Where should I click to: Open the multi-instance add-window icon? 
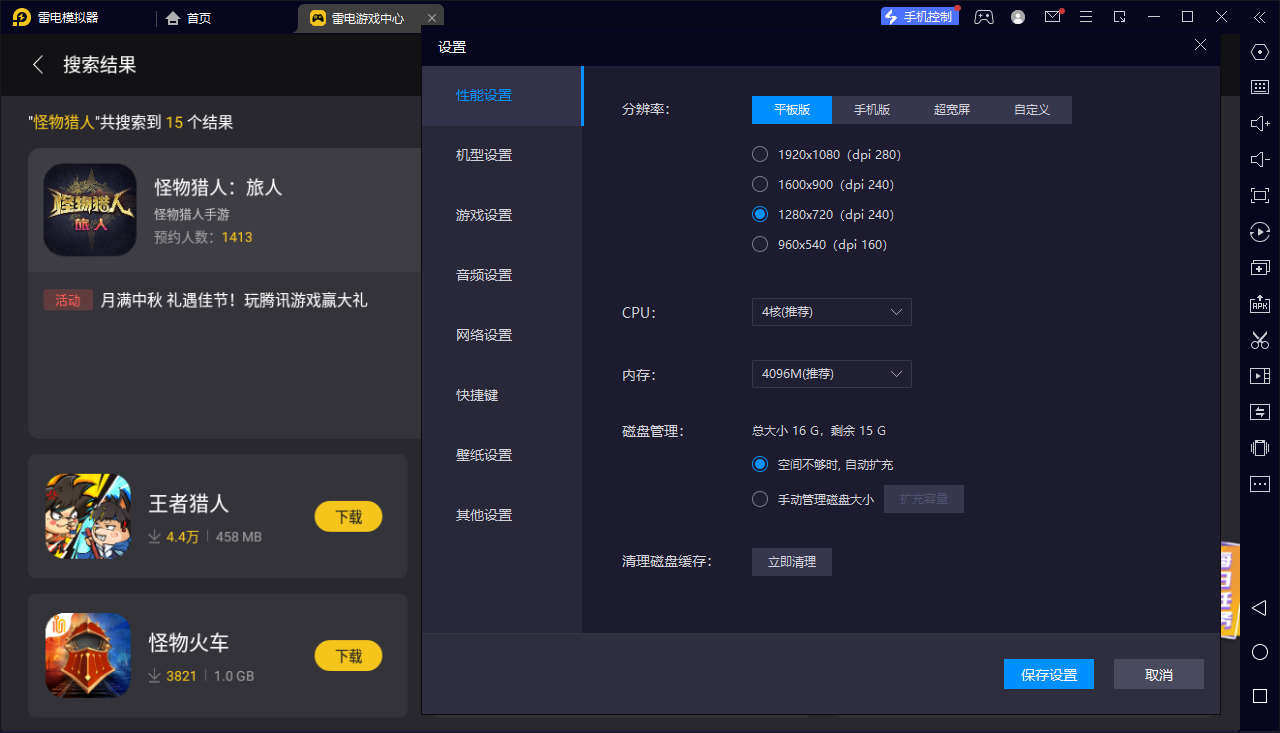(1260, 268)
